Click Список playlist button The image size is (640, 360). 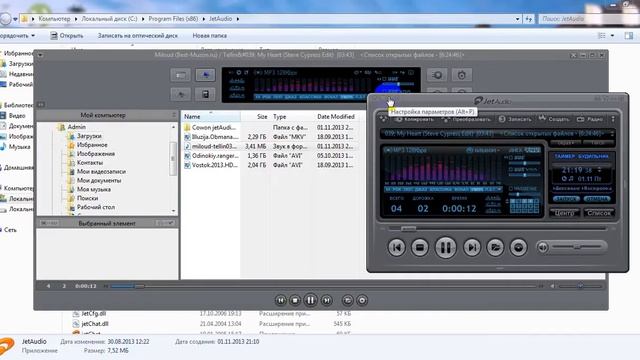[599, 213]
